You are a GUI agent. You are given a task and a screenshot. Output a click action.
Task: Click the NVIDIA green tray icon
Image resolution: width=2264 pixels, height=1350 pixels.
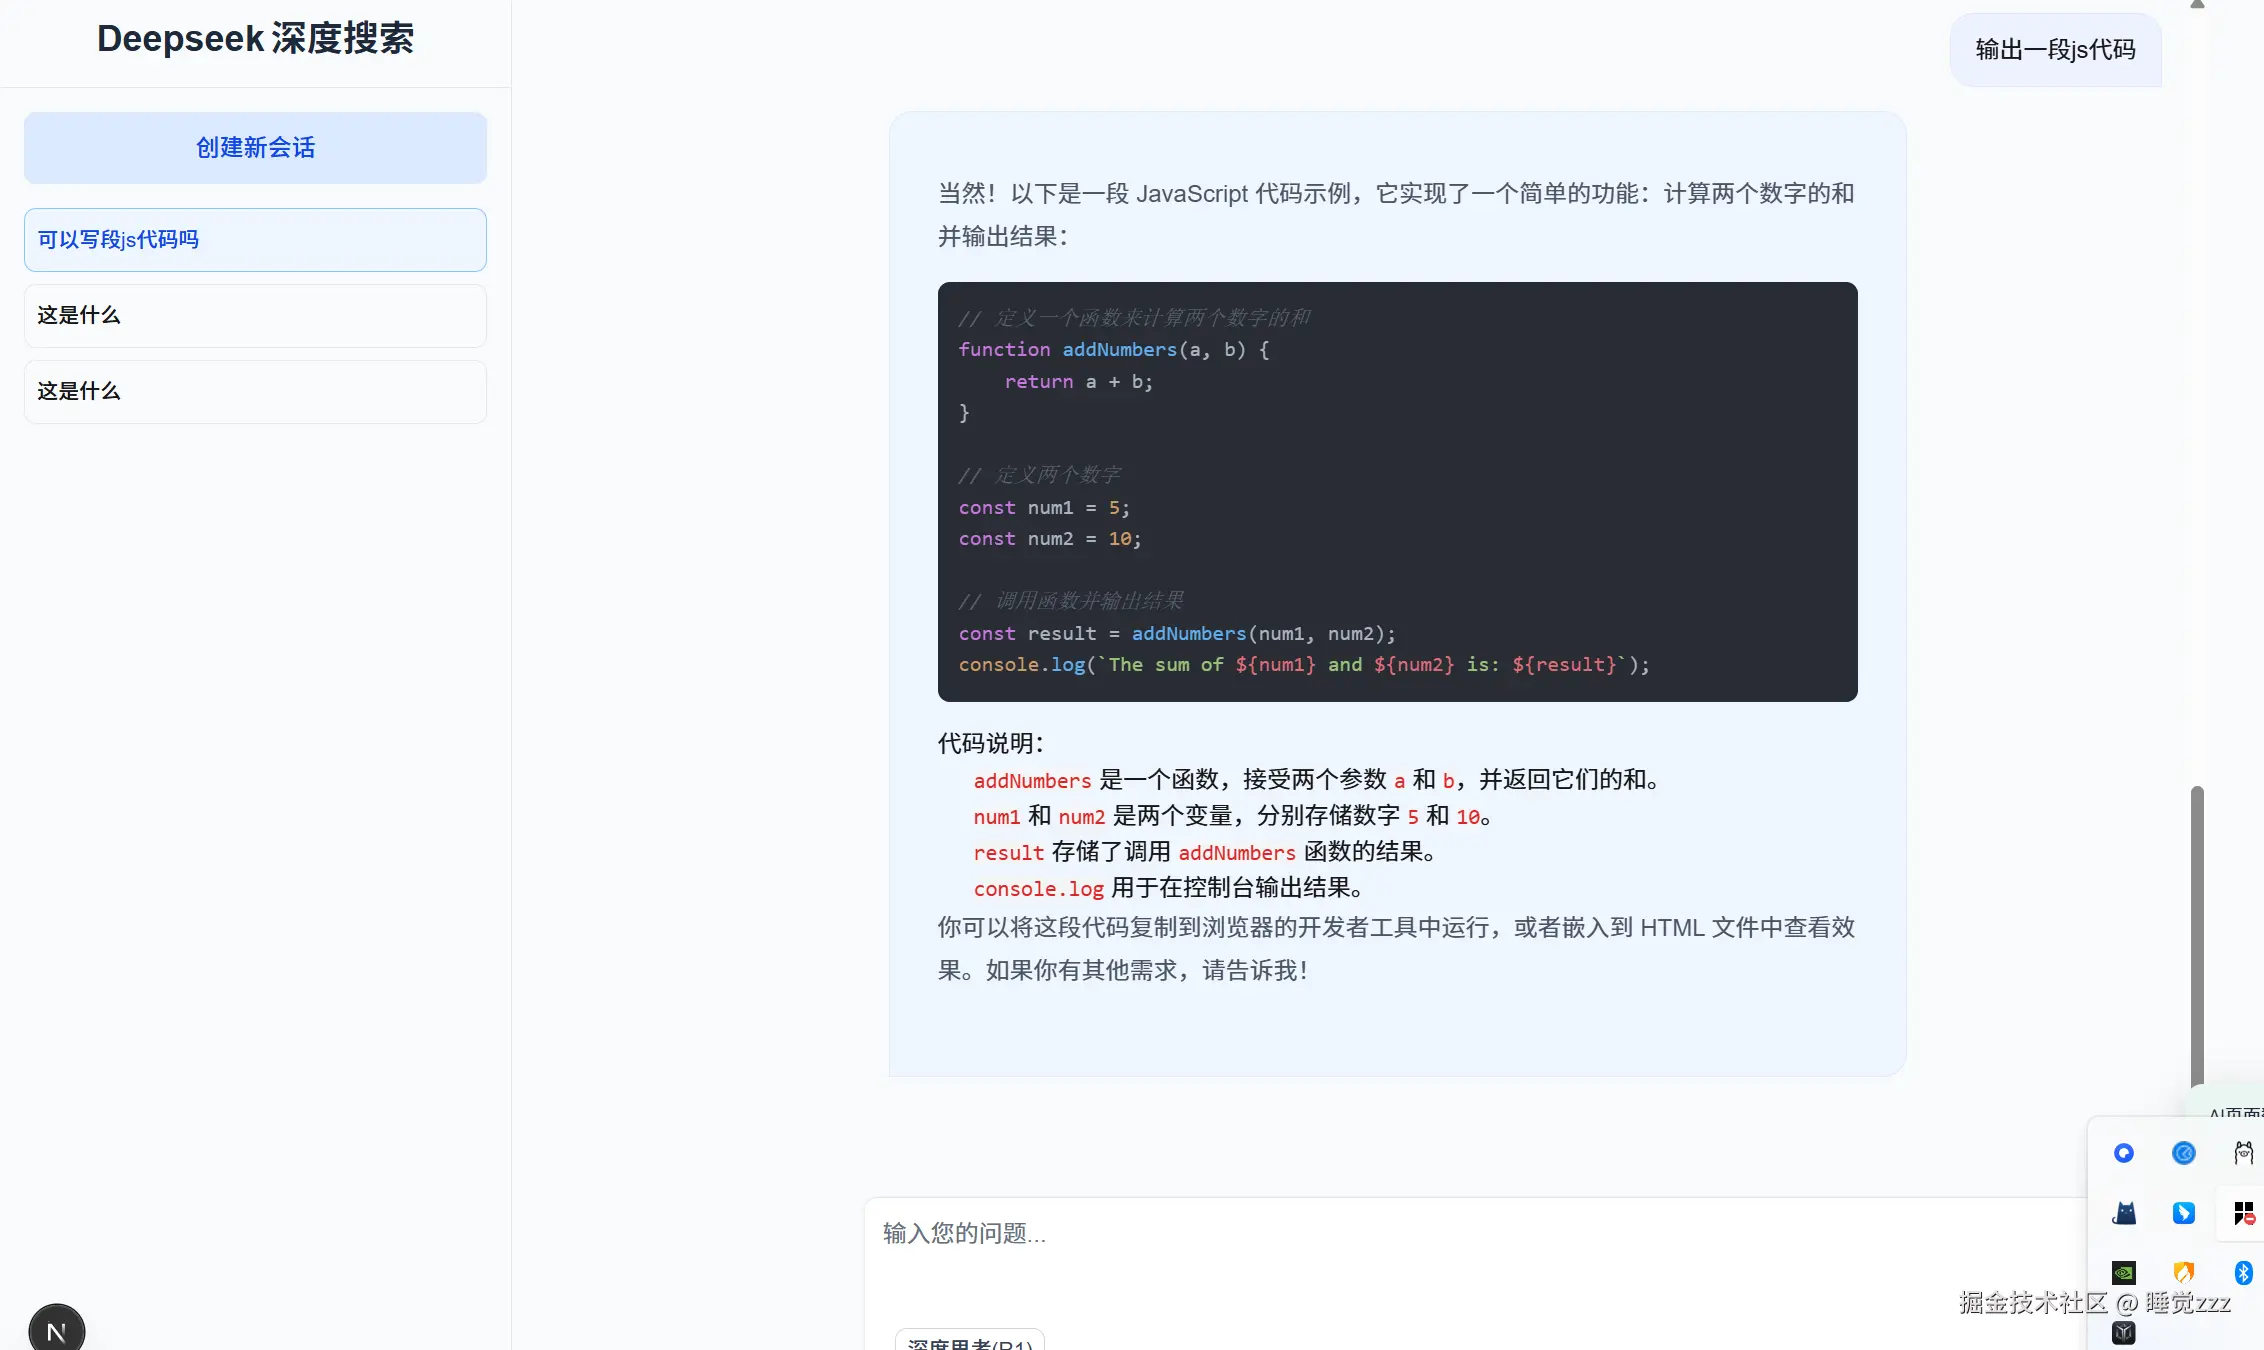(x=2124, y=1273)
